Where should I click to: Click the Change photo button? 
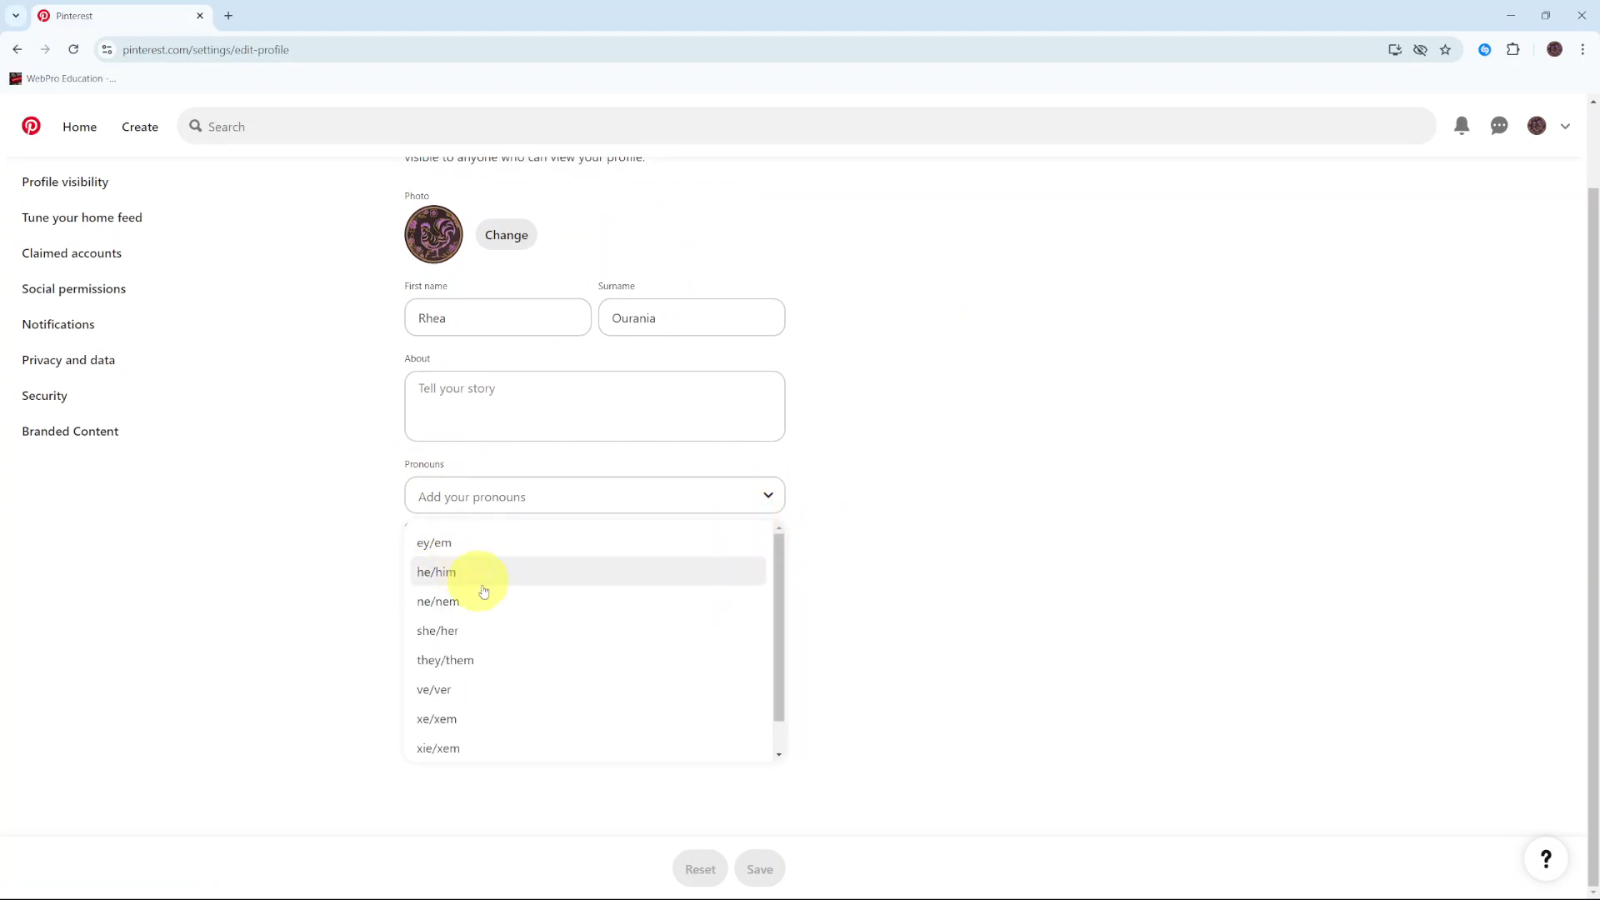tap(506, 235)
